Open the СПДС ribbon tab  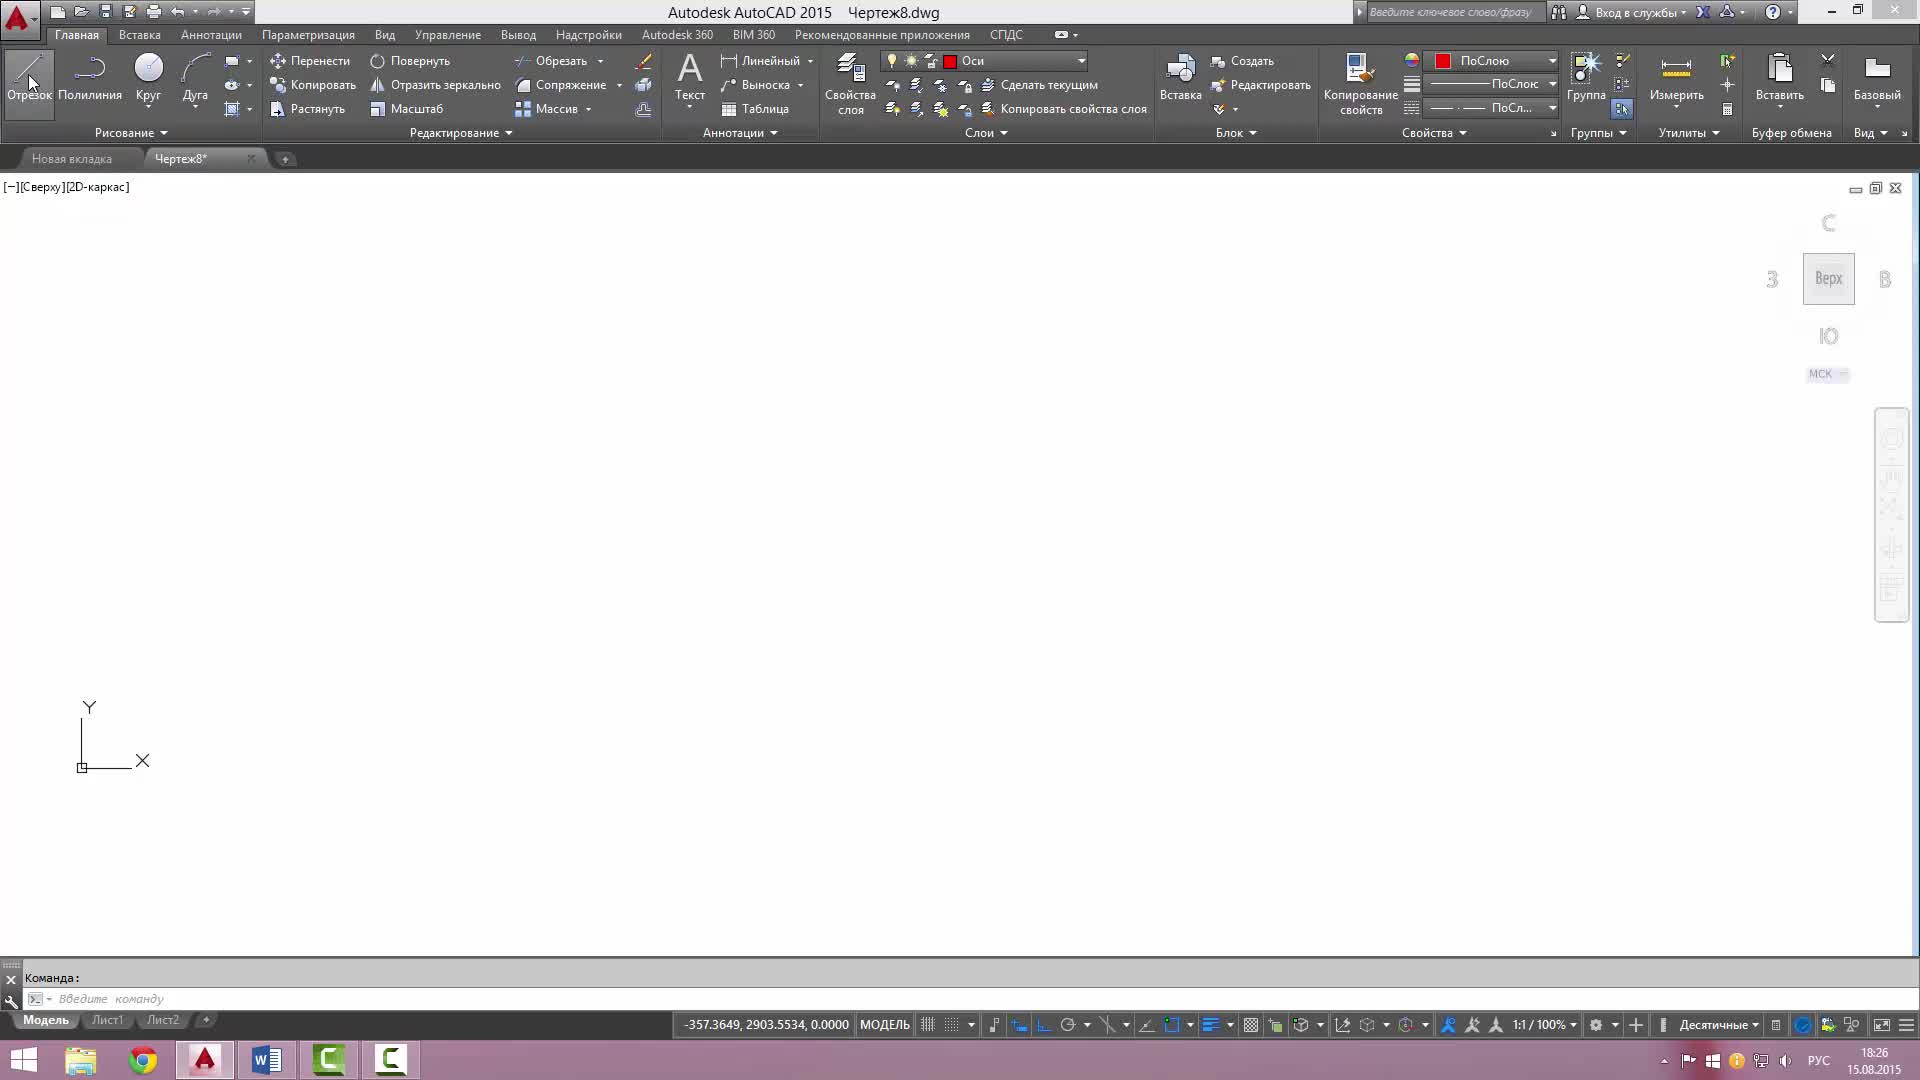[1006, 35]
